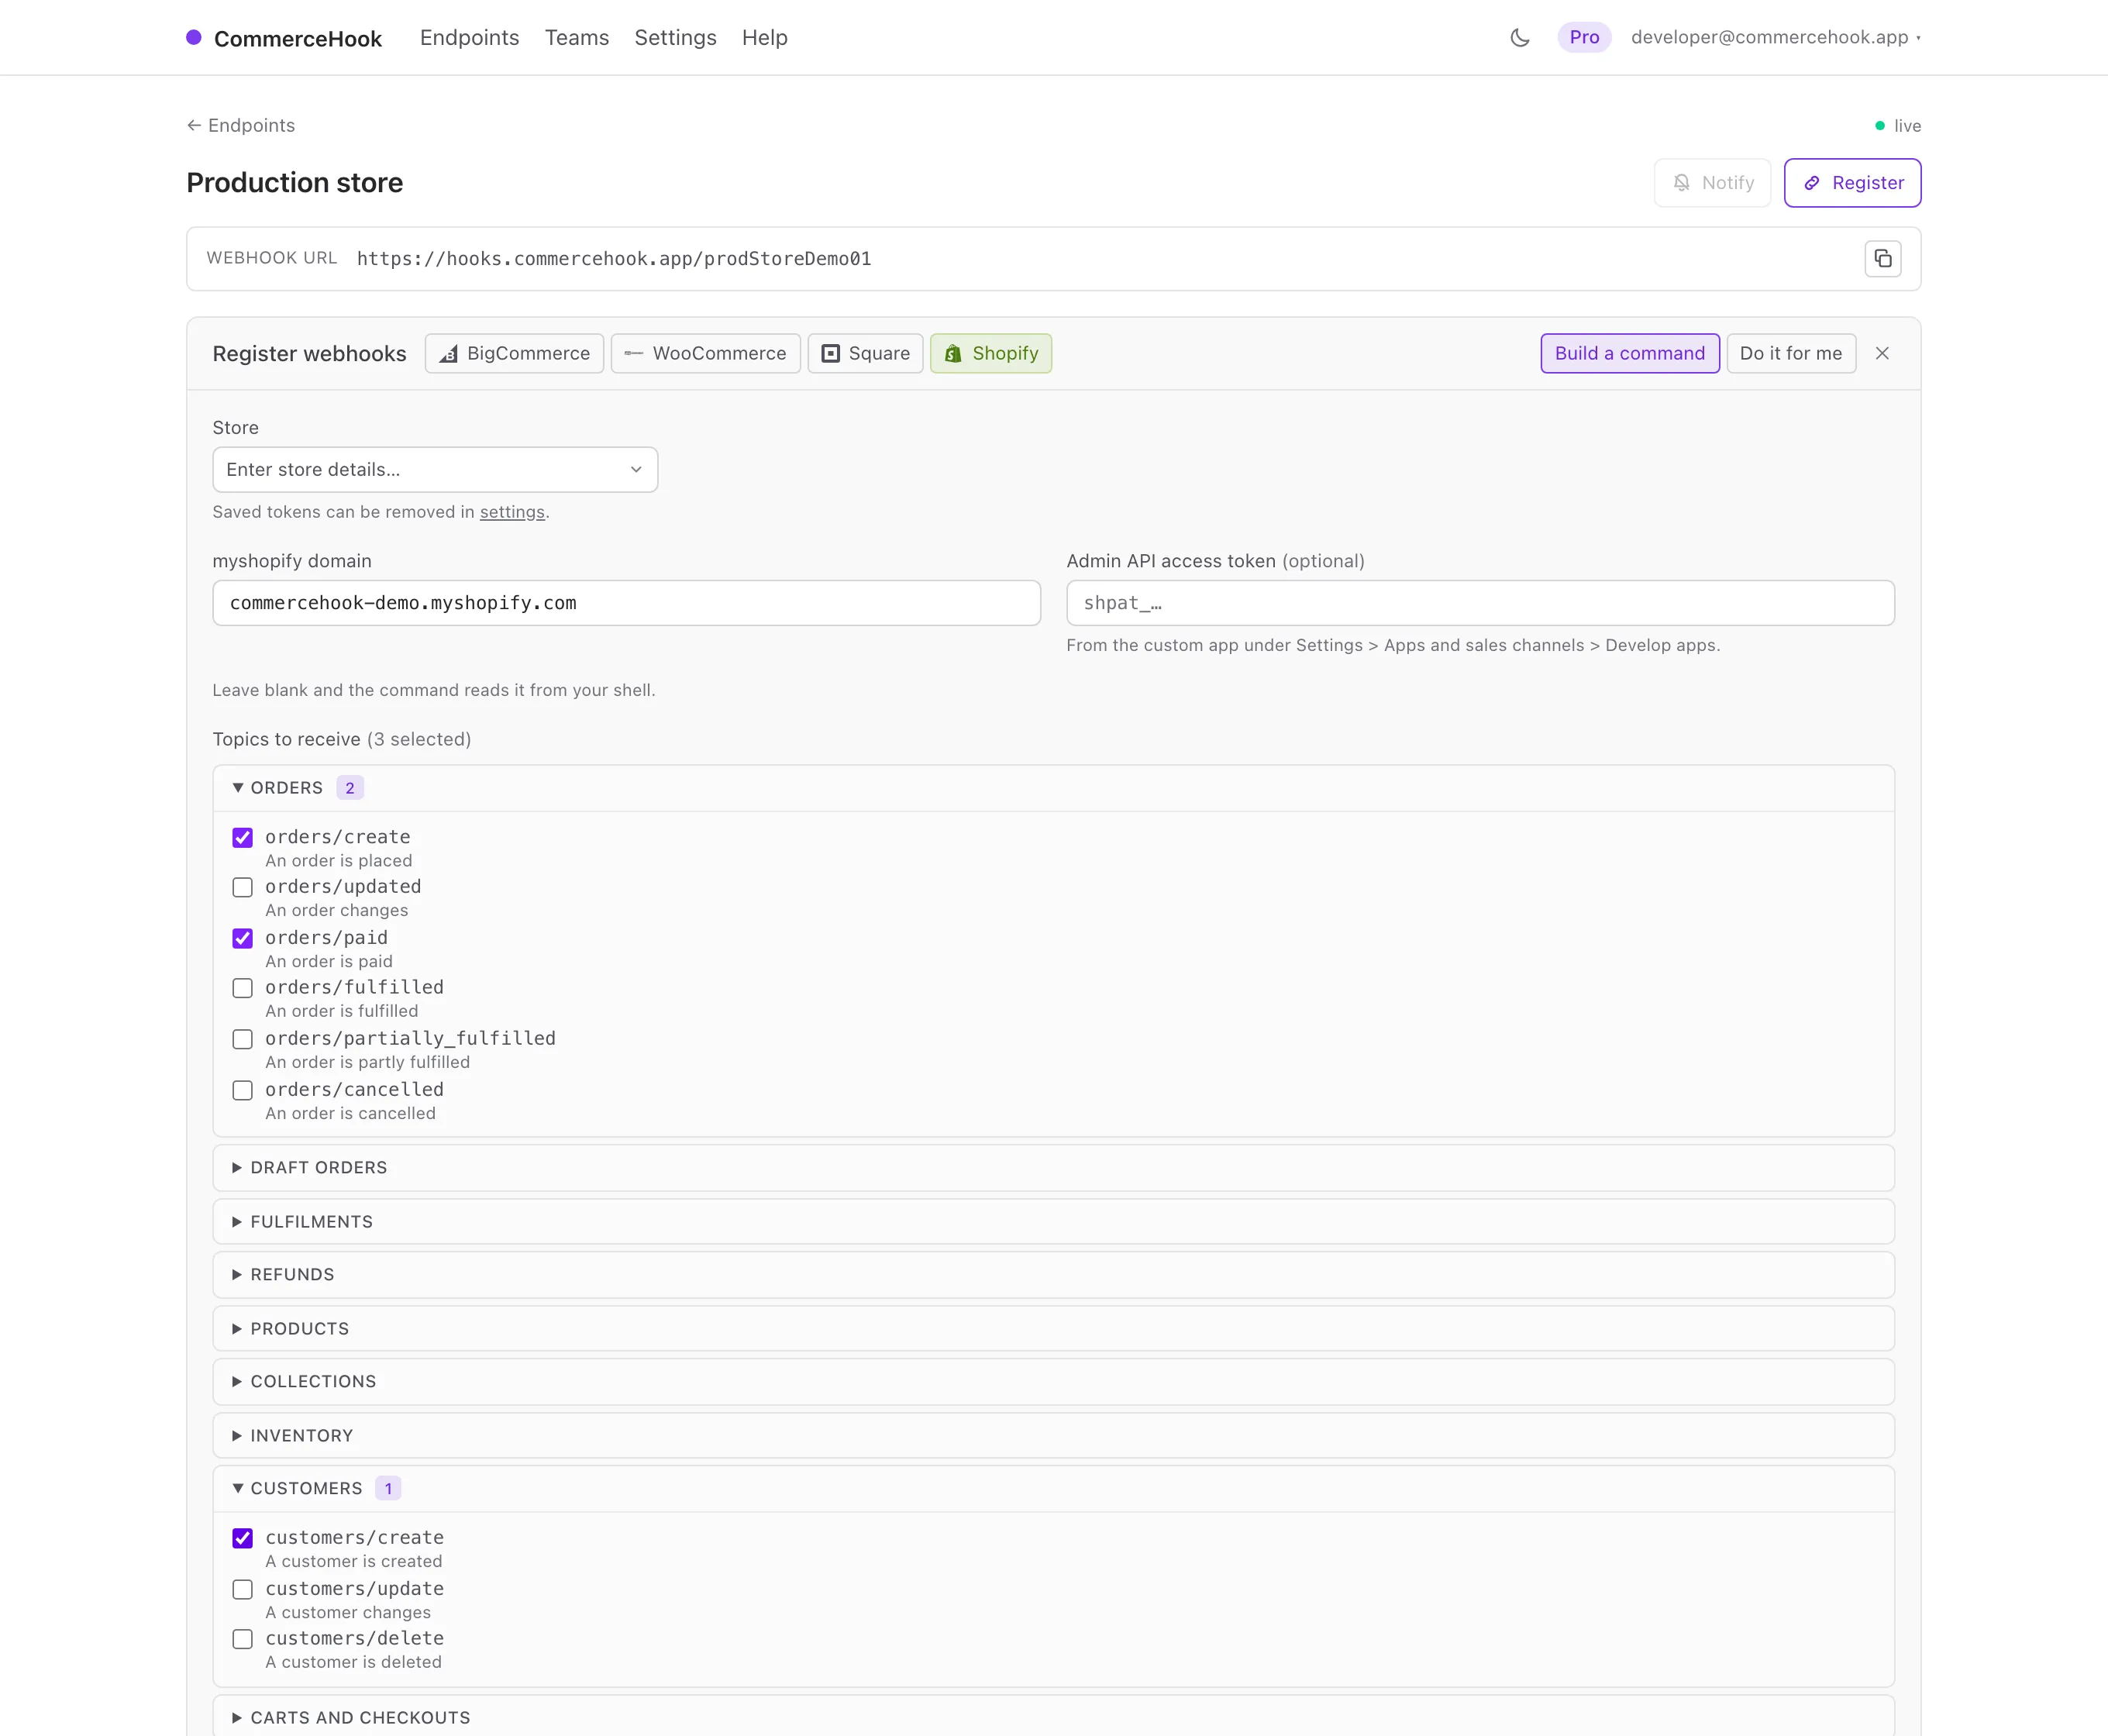The height and width of the screenshot is (1736, 2108).
Task: Open Help in the top navigation
Action: pos(765,38)
